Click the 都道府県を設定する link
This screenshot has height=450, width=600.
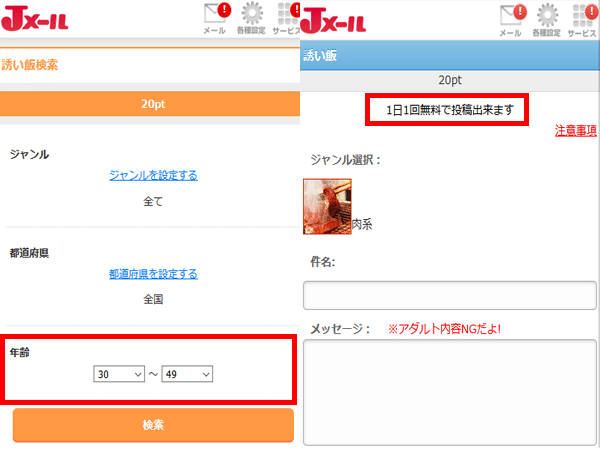point(153,273)
